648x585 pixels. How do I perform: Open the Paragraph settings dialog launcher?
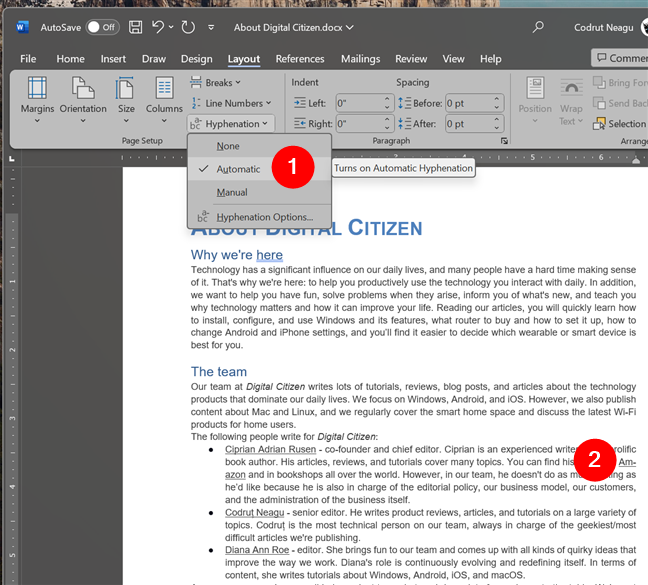(x=504, y=141)
